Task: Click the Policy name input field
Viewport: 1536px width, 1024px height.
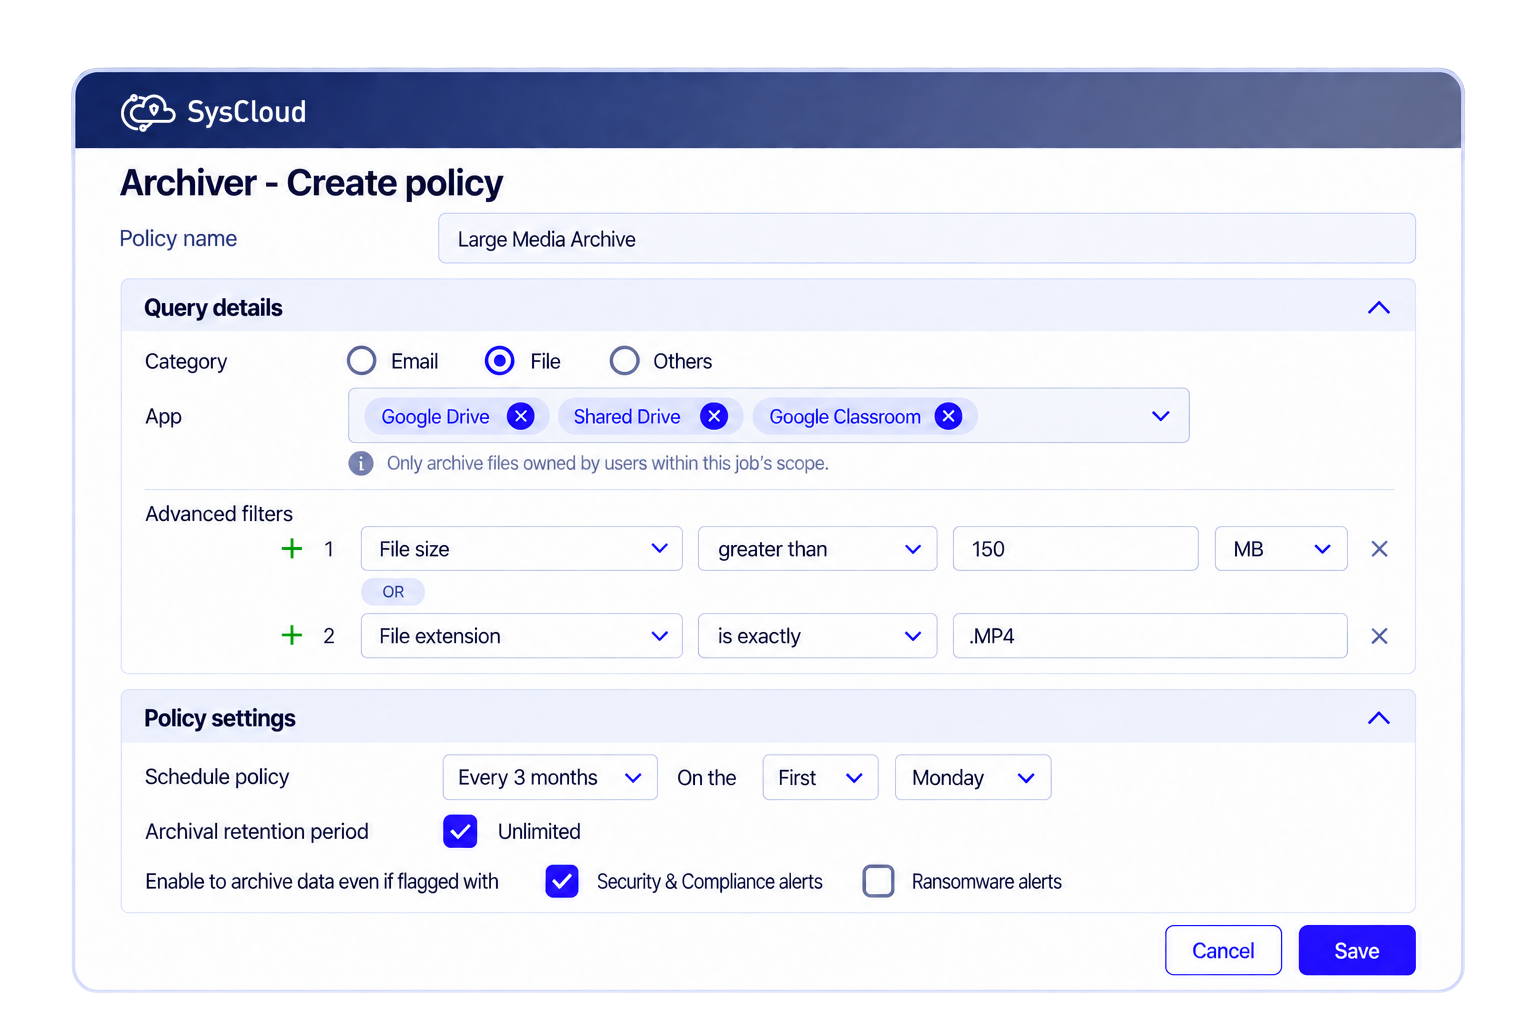Action: (927, 238)
